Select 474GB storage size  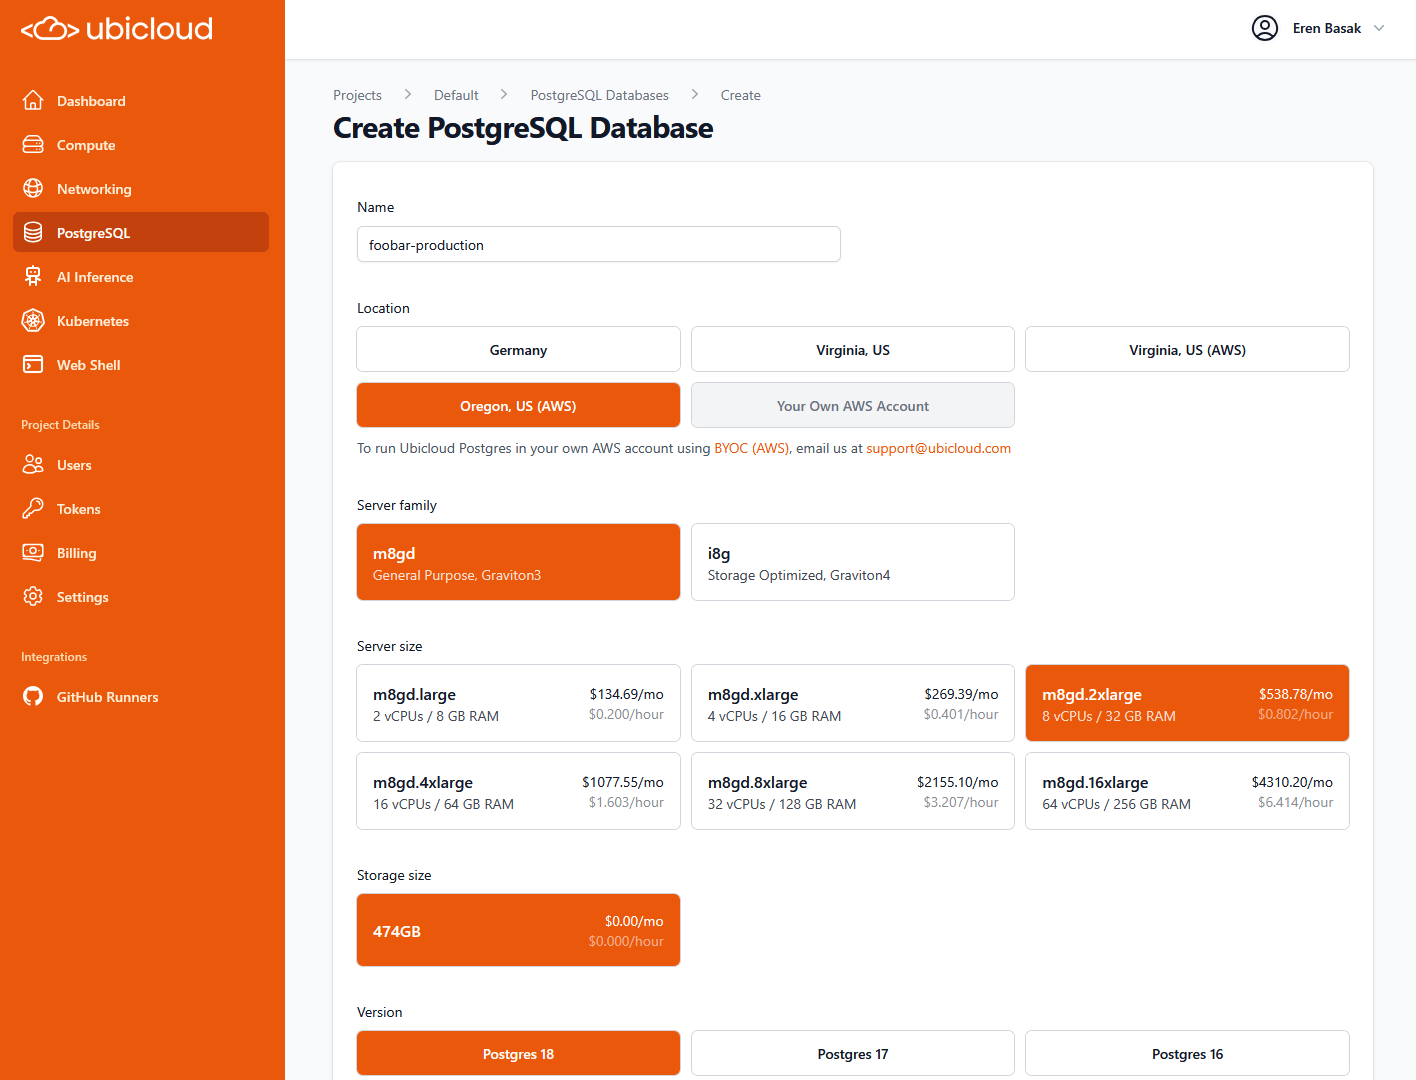(518, 930)
